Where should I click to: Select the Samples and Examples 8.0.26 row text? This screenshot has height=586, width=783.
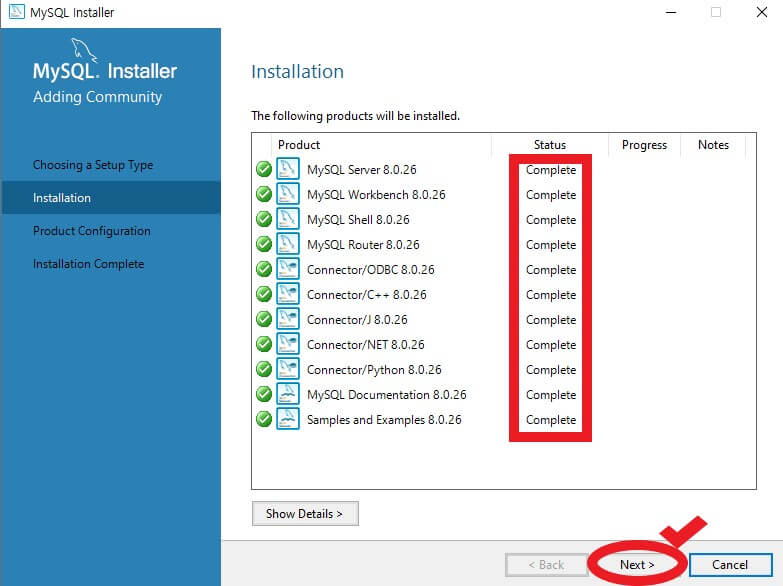[384, 420]
